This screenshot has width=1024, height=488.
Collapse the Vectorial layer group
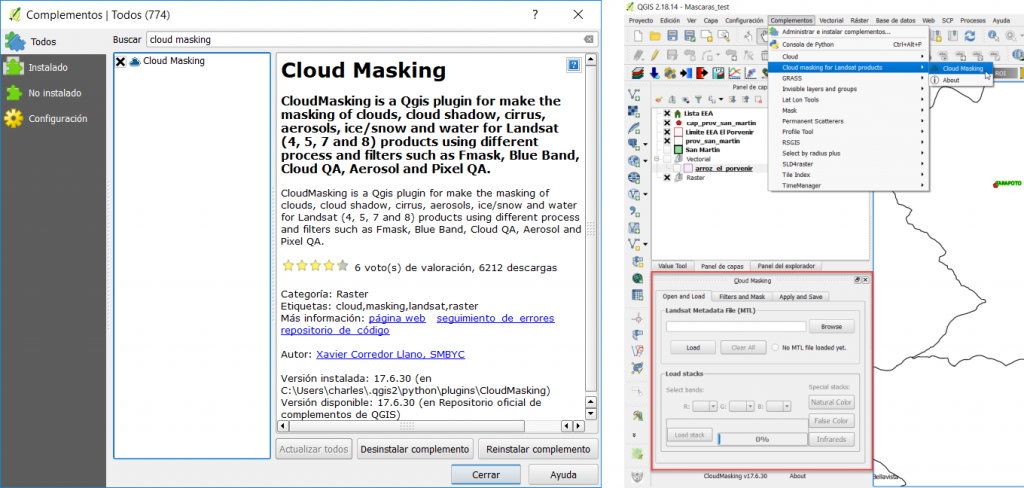coord(657,158)
